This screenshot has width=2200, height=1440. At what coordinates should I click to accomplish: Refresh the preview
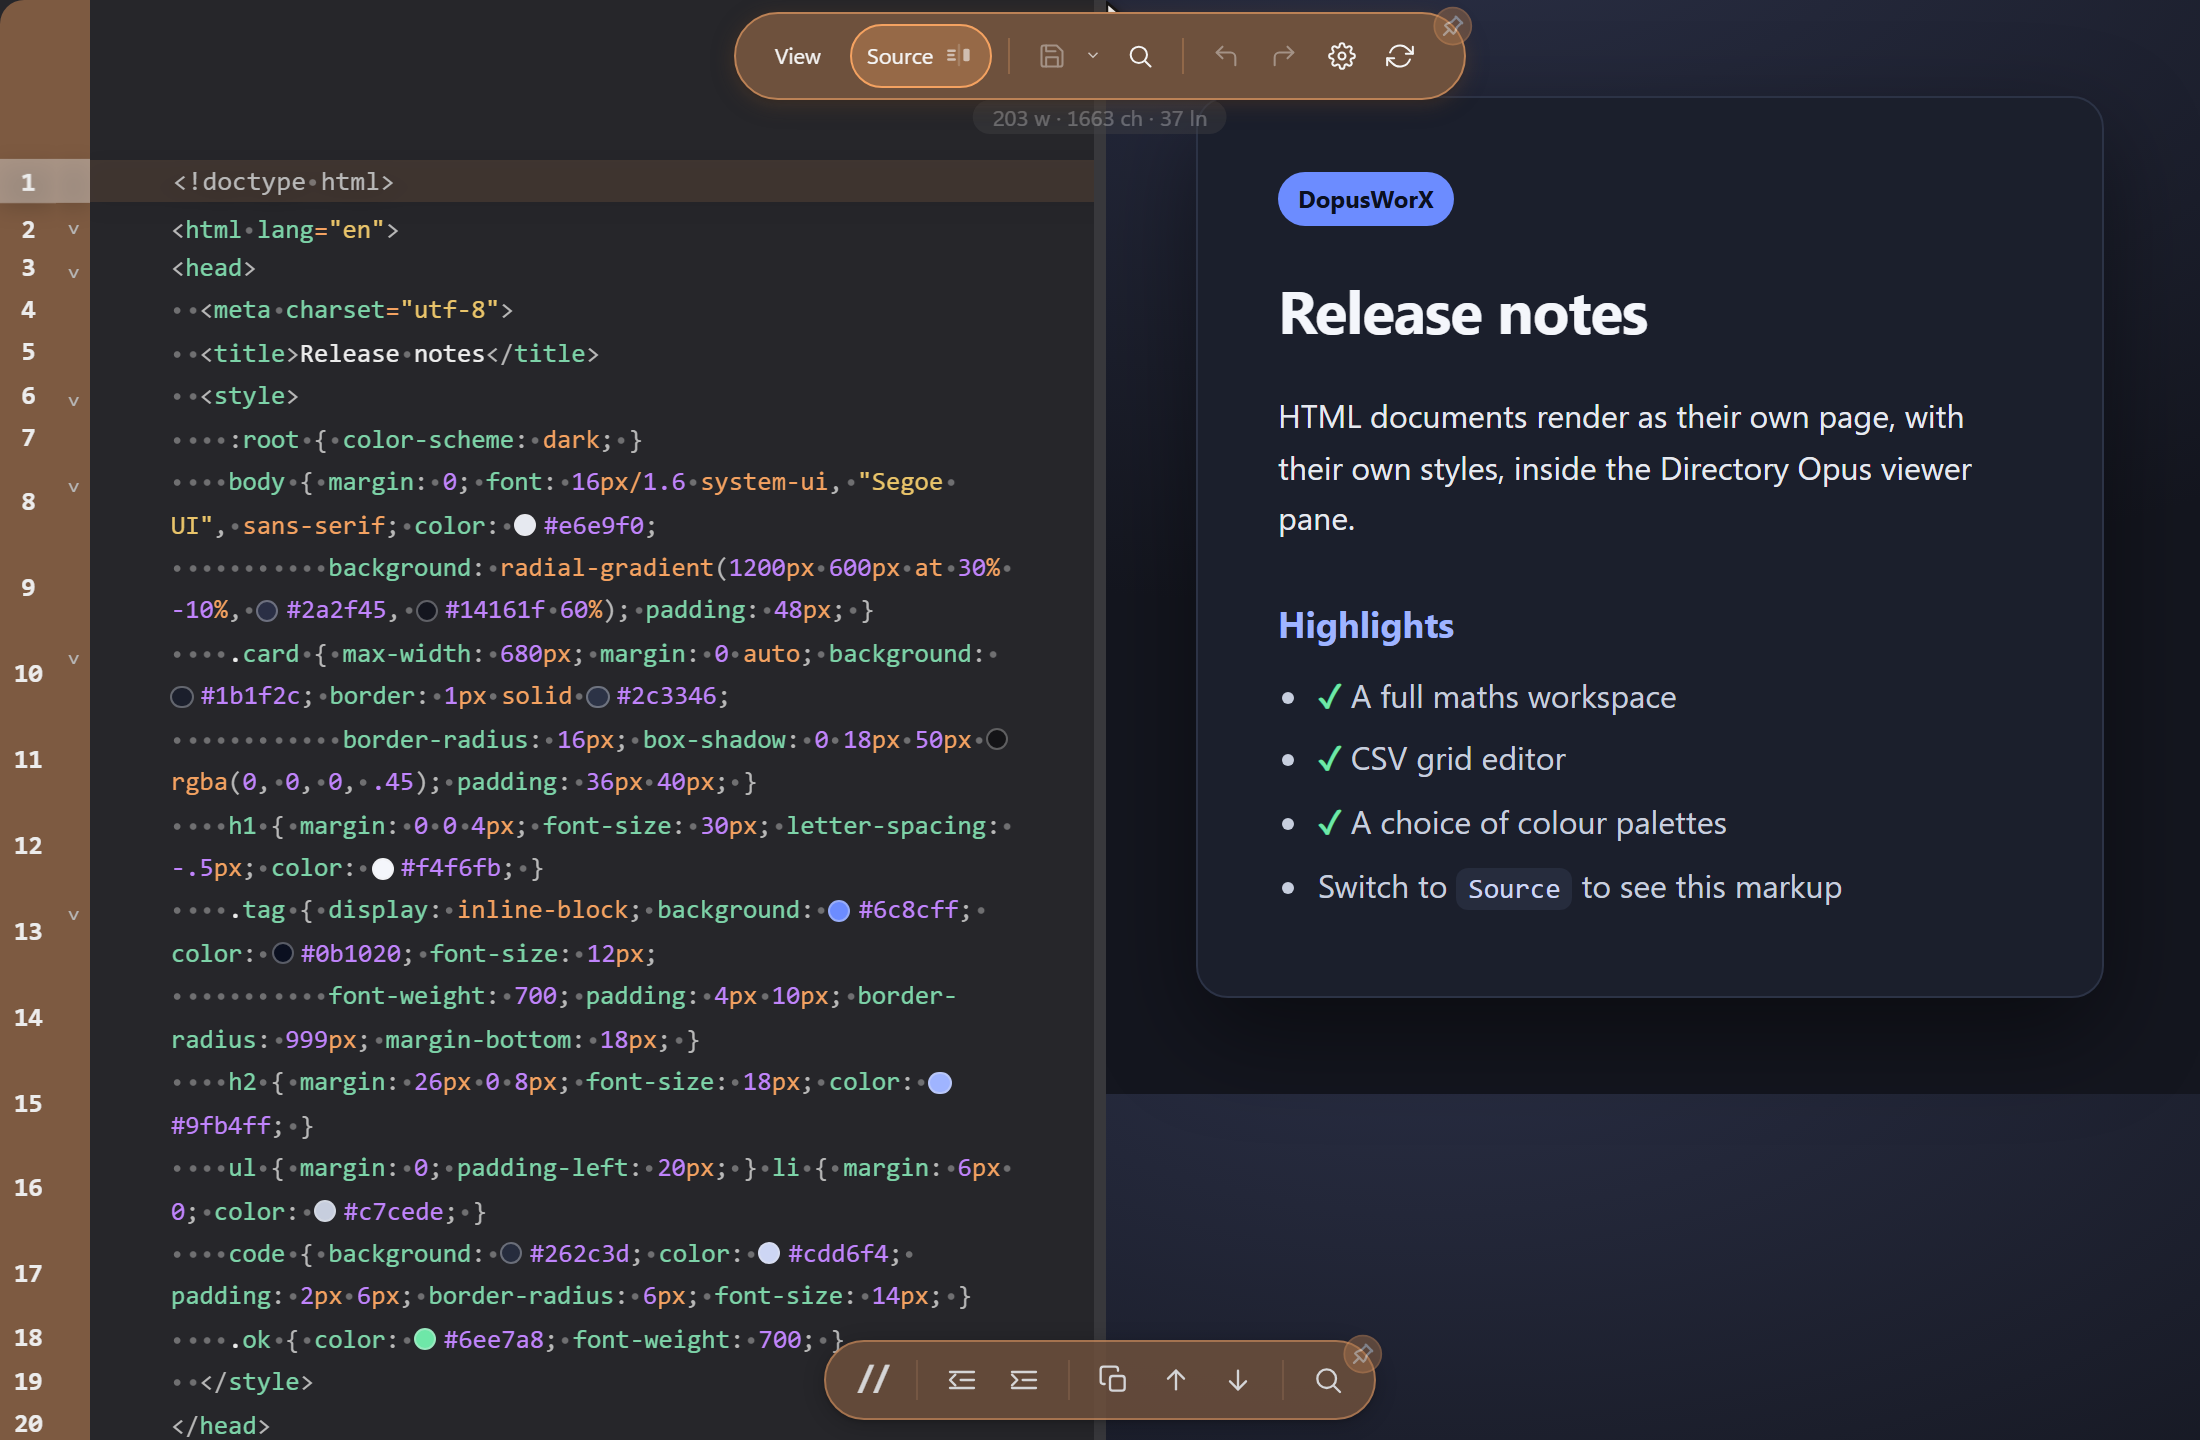click(1400, 57)
